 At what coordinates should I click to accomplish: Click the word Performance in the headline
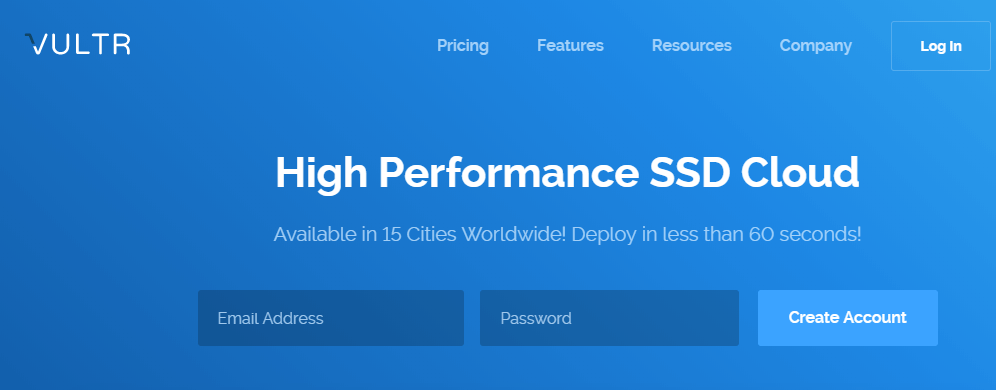coord(509,171)
